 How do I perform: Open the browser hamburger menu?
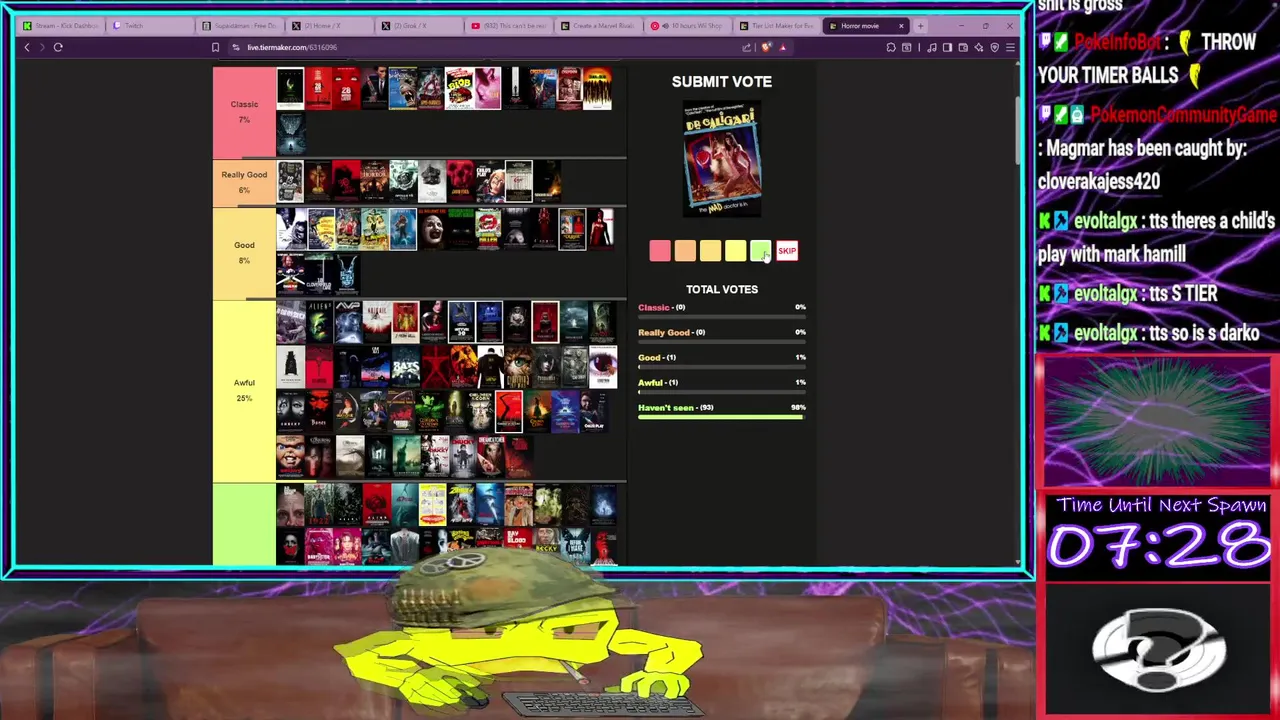coord(1010,47)
